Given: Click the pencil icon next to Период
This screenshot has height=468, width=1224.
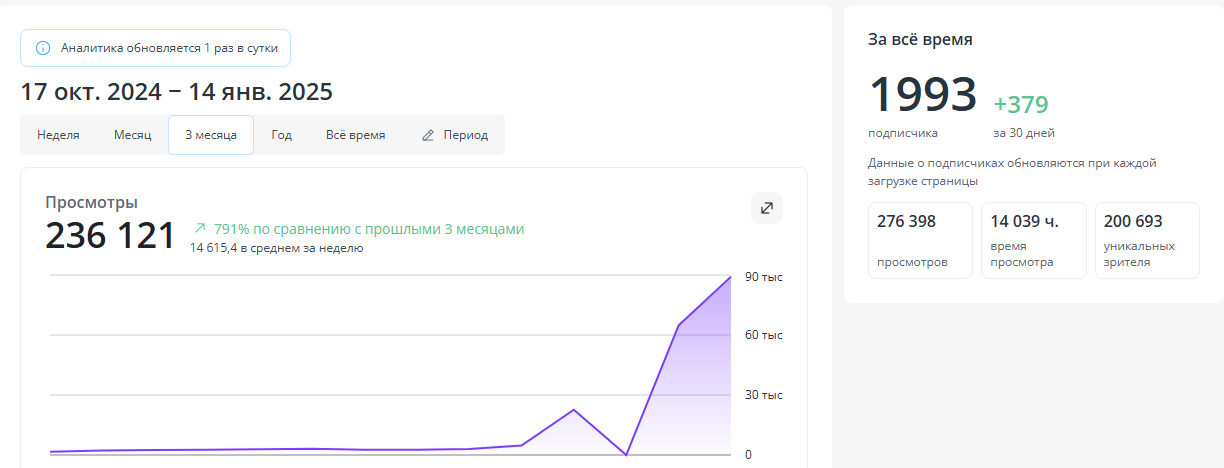Looking at the screenshot, I should tap(428, 135).
